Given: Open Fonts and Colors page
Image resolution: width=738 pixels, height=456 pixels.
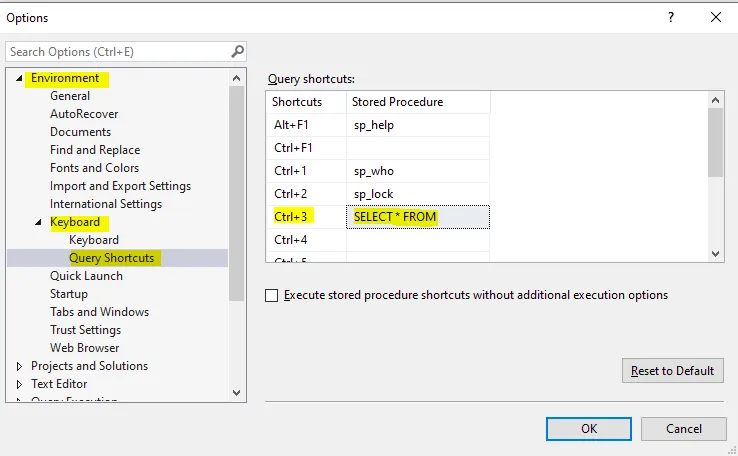Looking at the screenshot, I should click(95, 168).
